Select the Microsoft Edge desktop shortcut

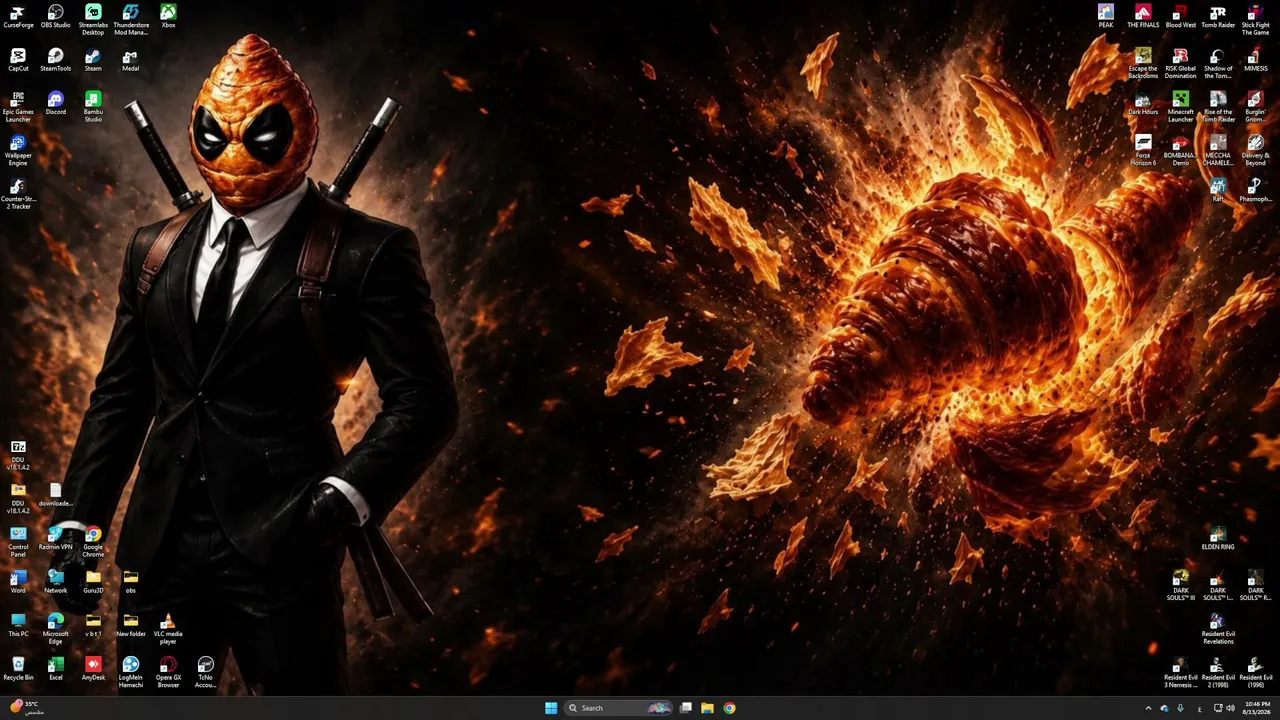(x=56, y=629)
